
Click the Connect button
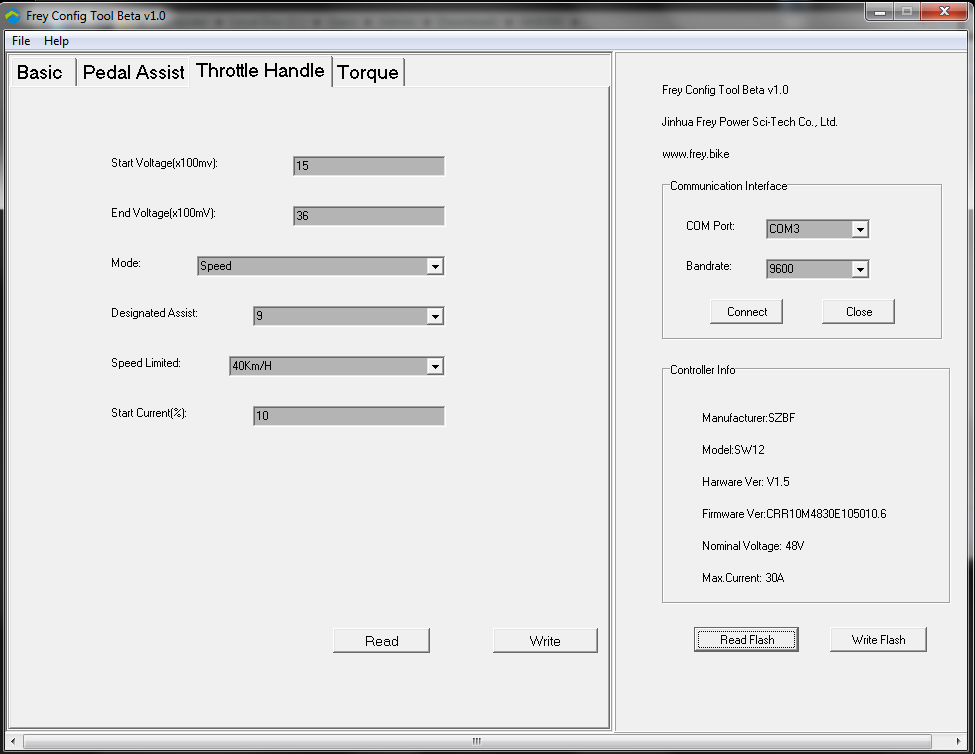click(746, 311)
